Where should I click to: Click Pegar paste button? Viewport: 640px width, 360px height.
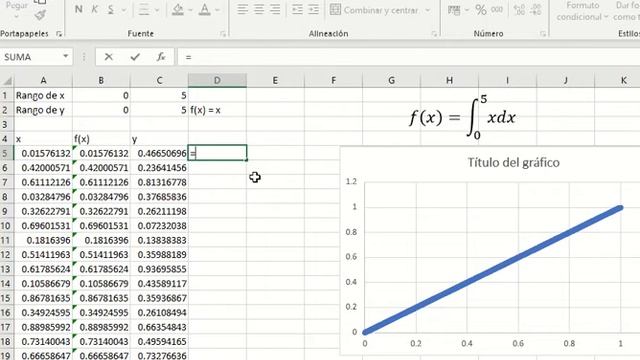16,7
